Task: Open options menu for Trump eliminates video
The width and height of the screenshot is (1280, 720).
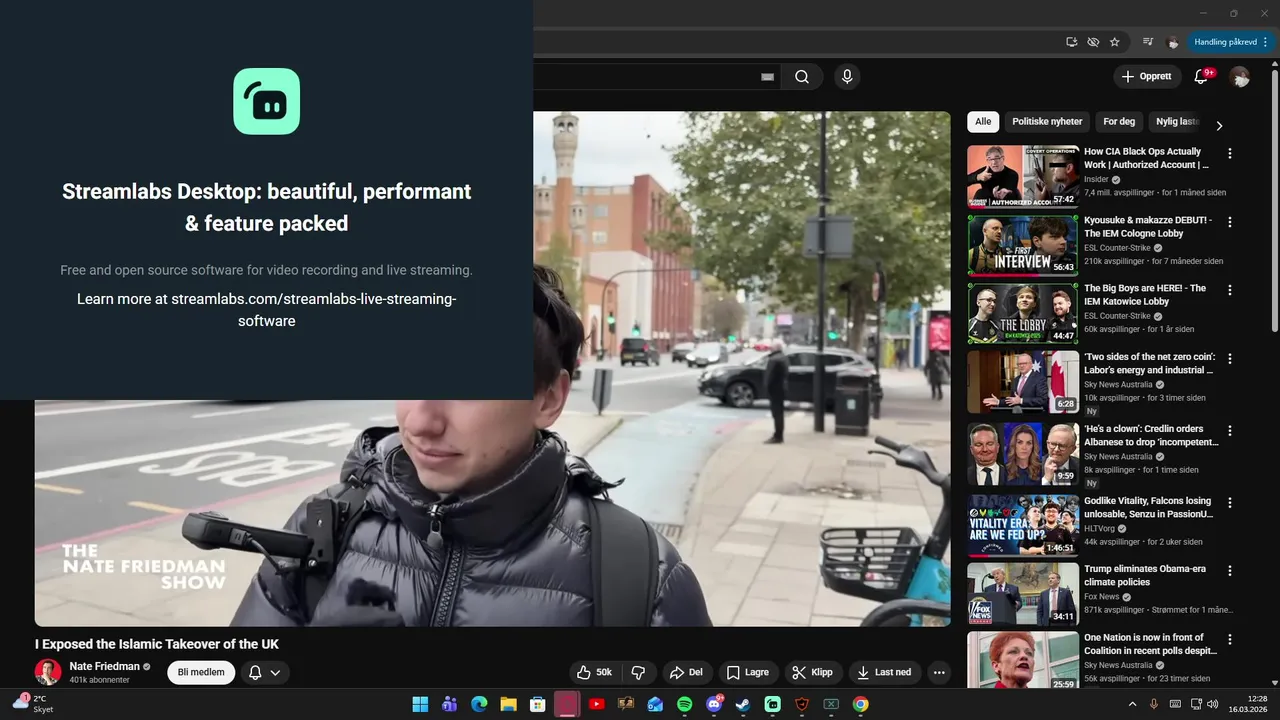Action: click(x=1230, y=571)
